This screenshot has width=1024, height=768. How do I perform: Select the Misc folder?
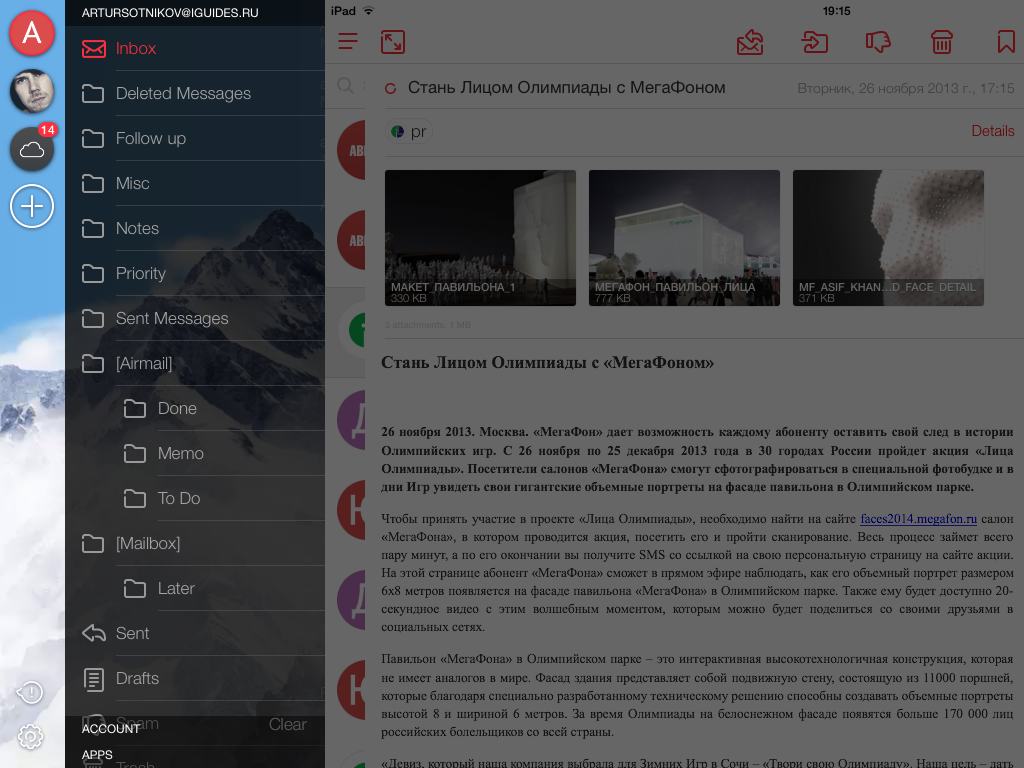(195, 184)
